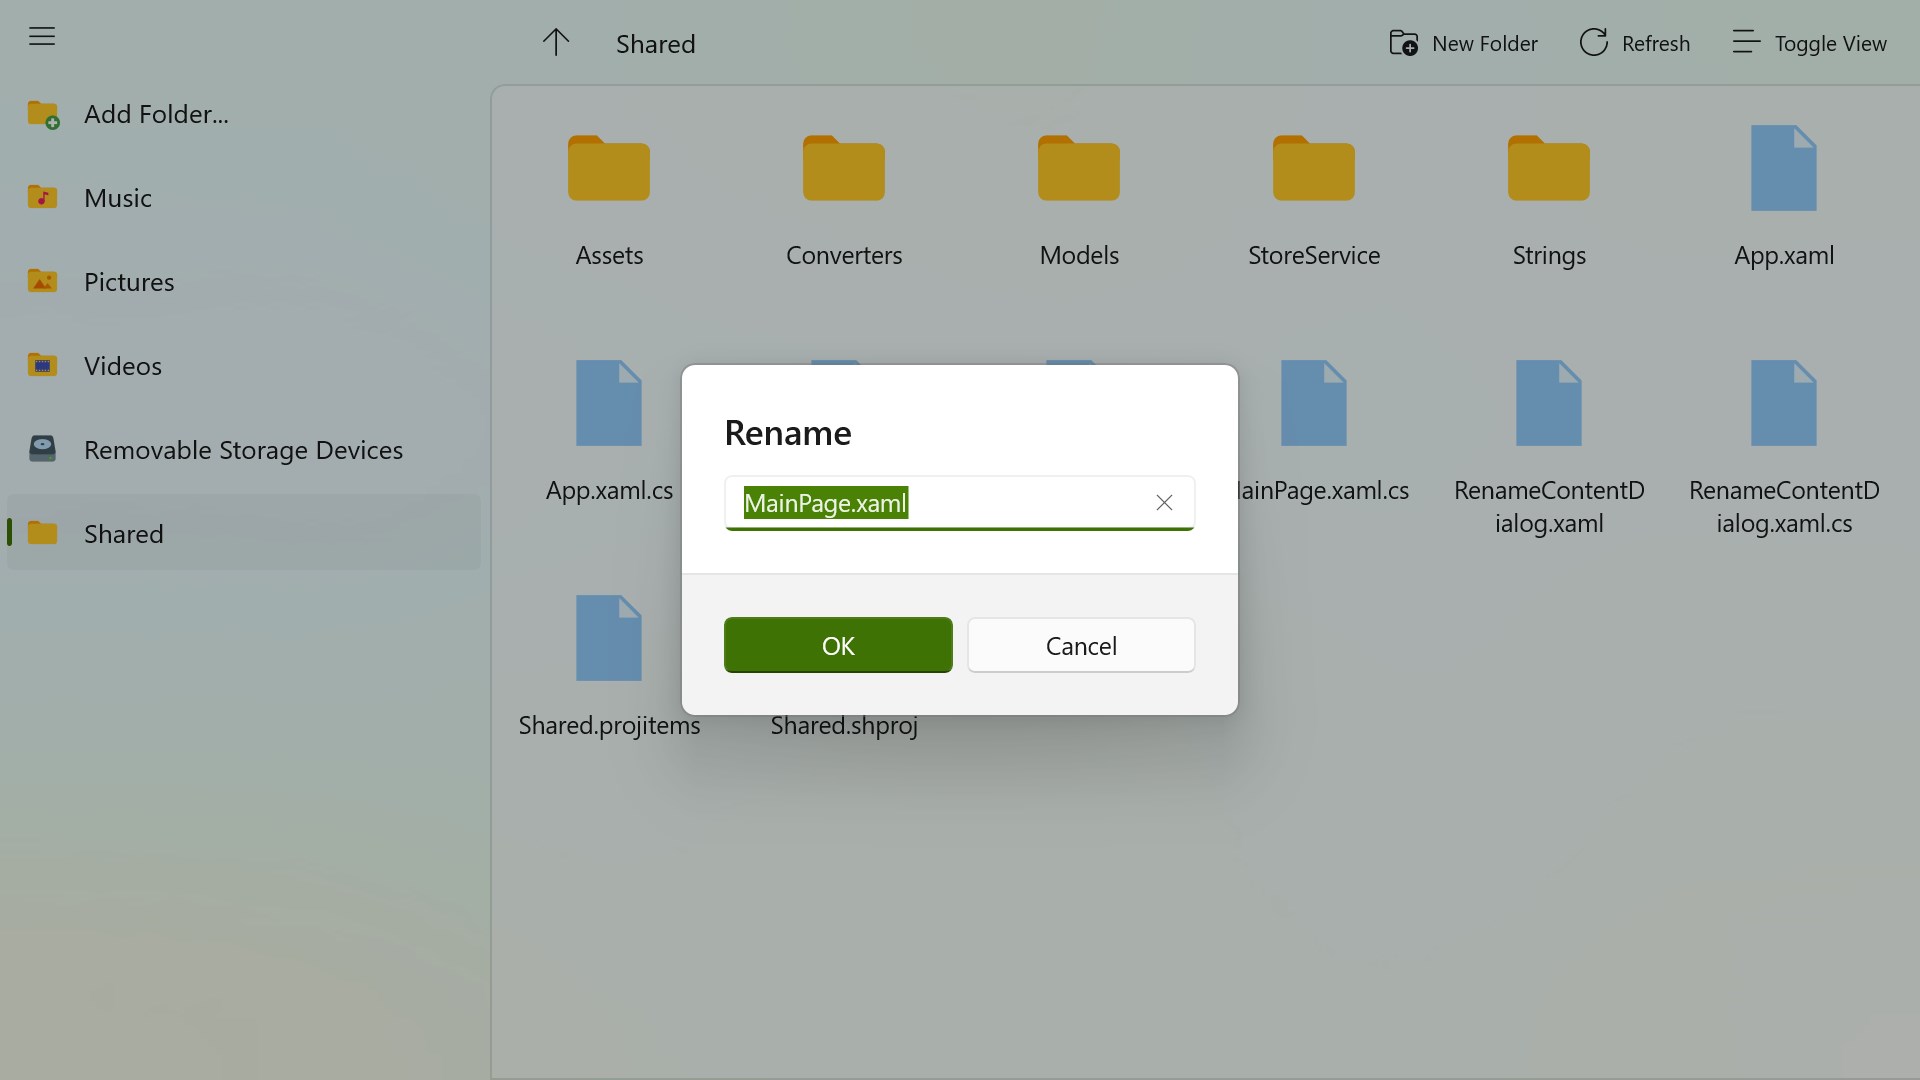Image resolution: width=1920 pixels, height=1080 pixels.
Task: Click the Videos sidebar label
Action: [x=123, y=366]
